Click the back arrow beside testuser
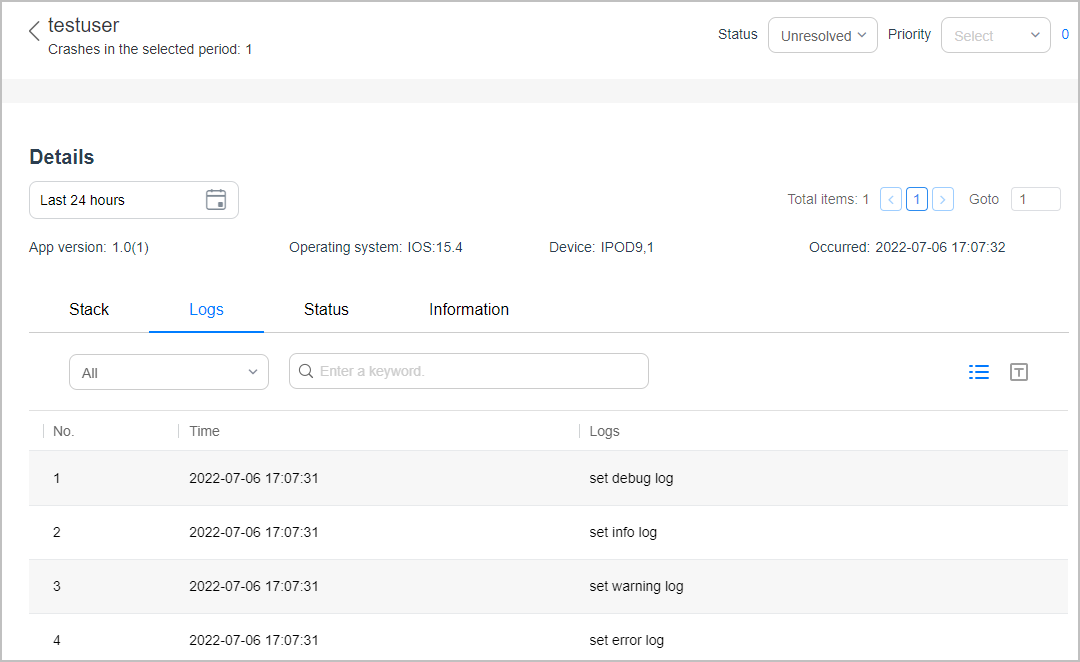Image resolution: width=1080 pixels, height=662 pixels. pos(34,31)
